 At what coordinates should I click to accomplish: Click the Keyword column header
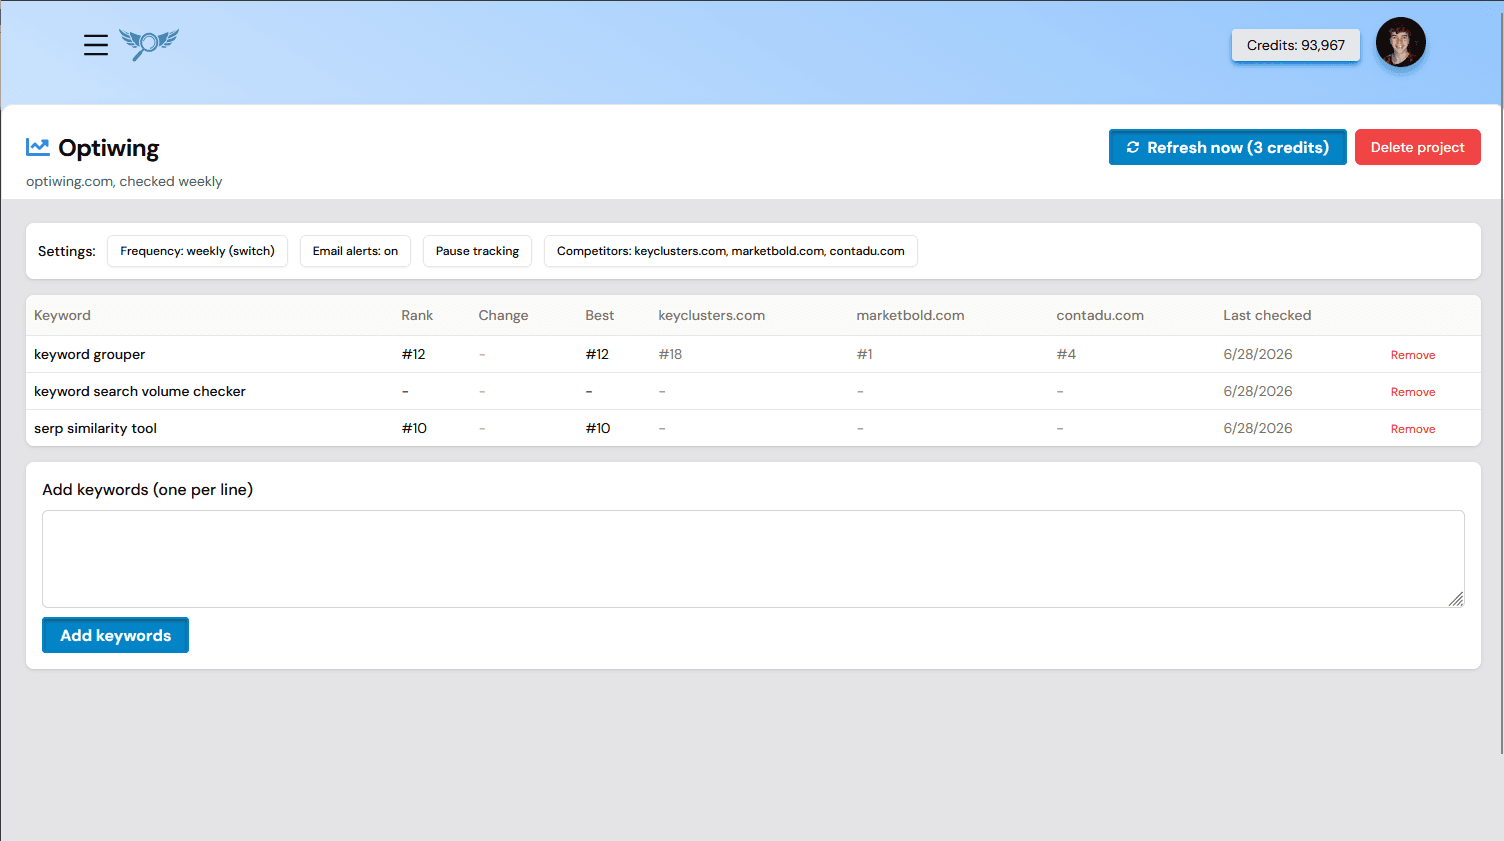(x=62, y=315)
